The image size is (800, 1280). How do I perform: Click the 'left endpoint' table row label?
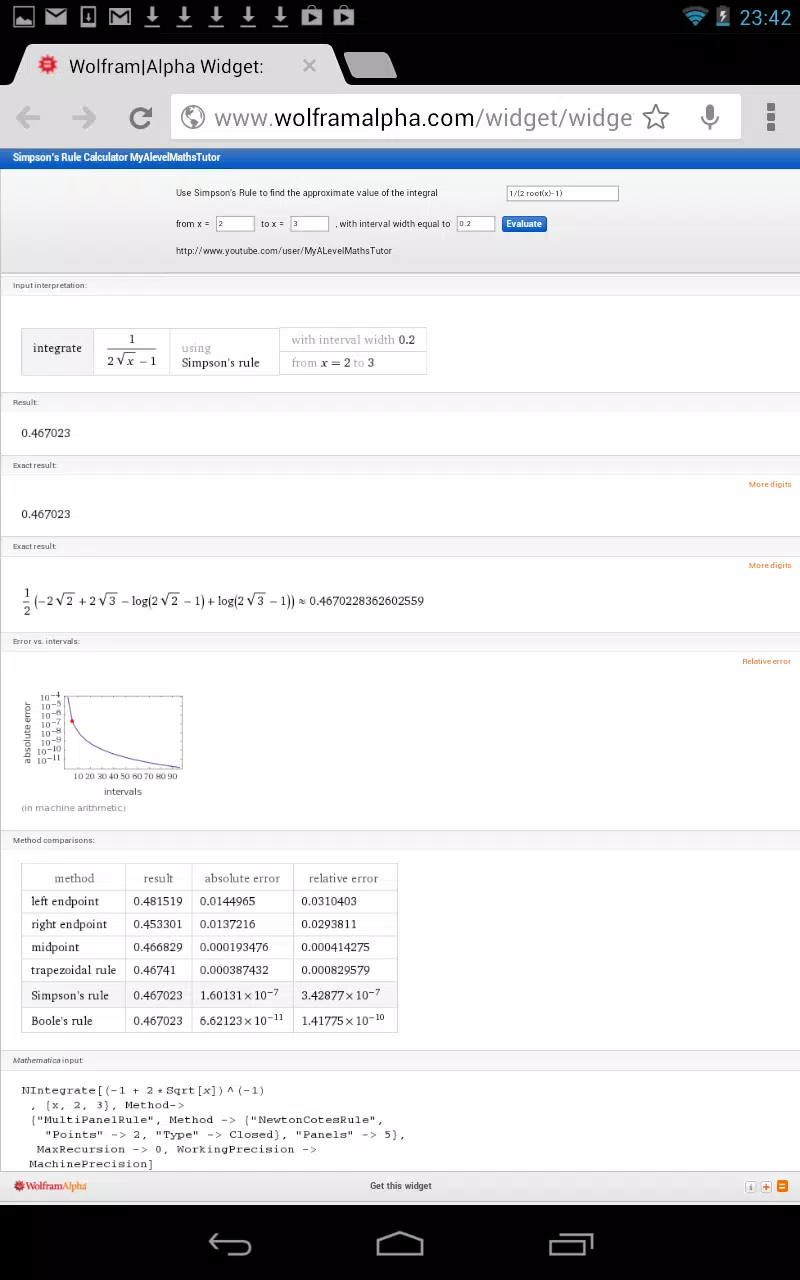[65, 901]
